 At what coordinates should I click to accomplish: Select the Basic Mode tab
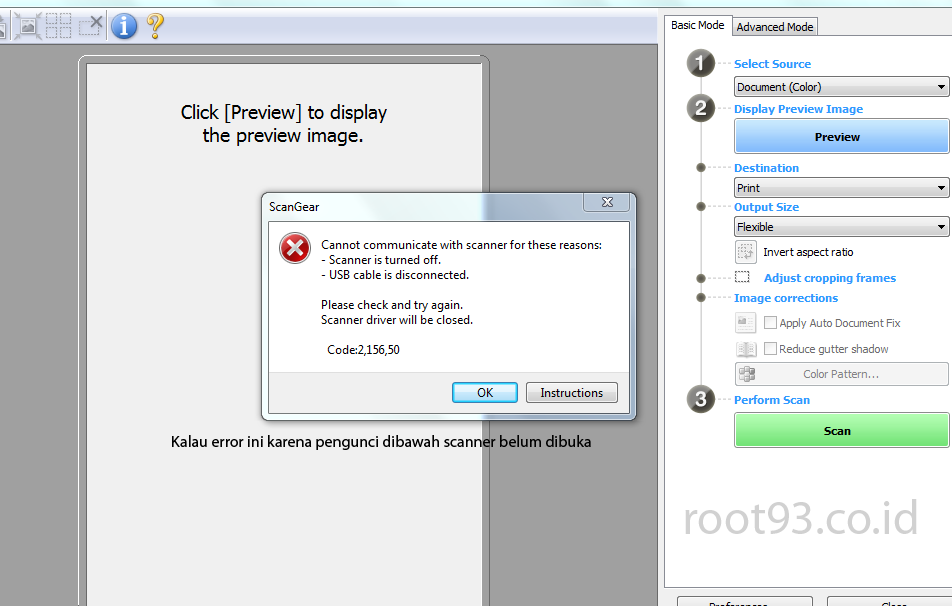(698, 25)
